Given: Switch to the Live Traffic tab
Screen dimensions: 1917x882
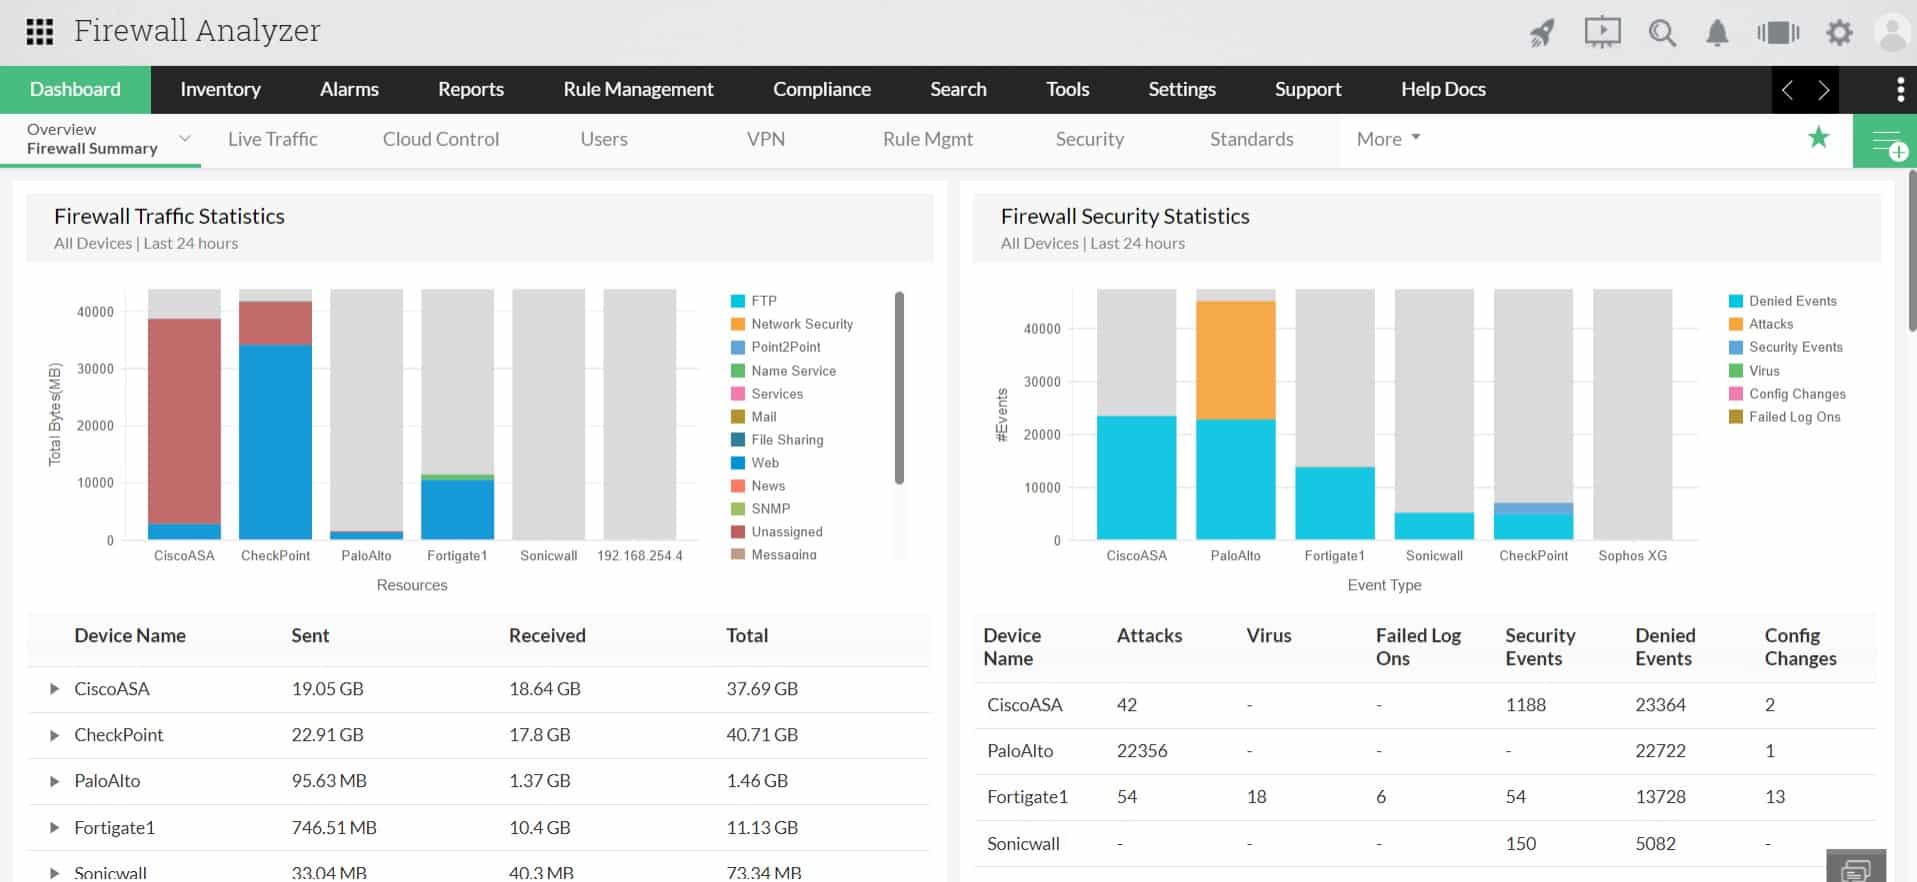Looking at the screenshot, I should pyautogui.click(x=272, y=139).
